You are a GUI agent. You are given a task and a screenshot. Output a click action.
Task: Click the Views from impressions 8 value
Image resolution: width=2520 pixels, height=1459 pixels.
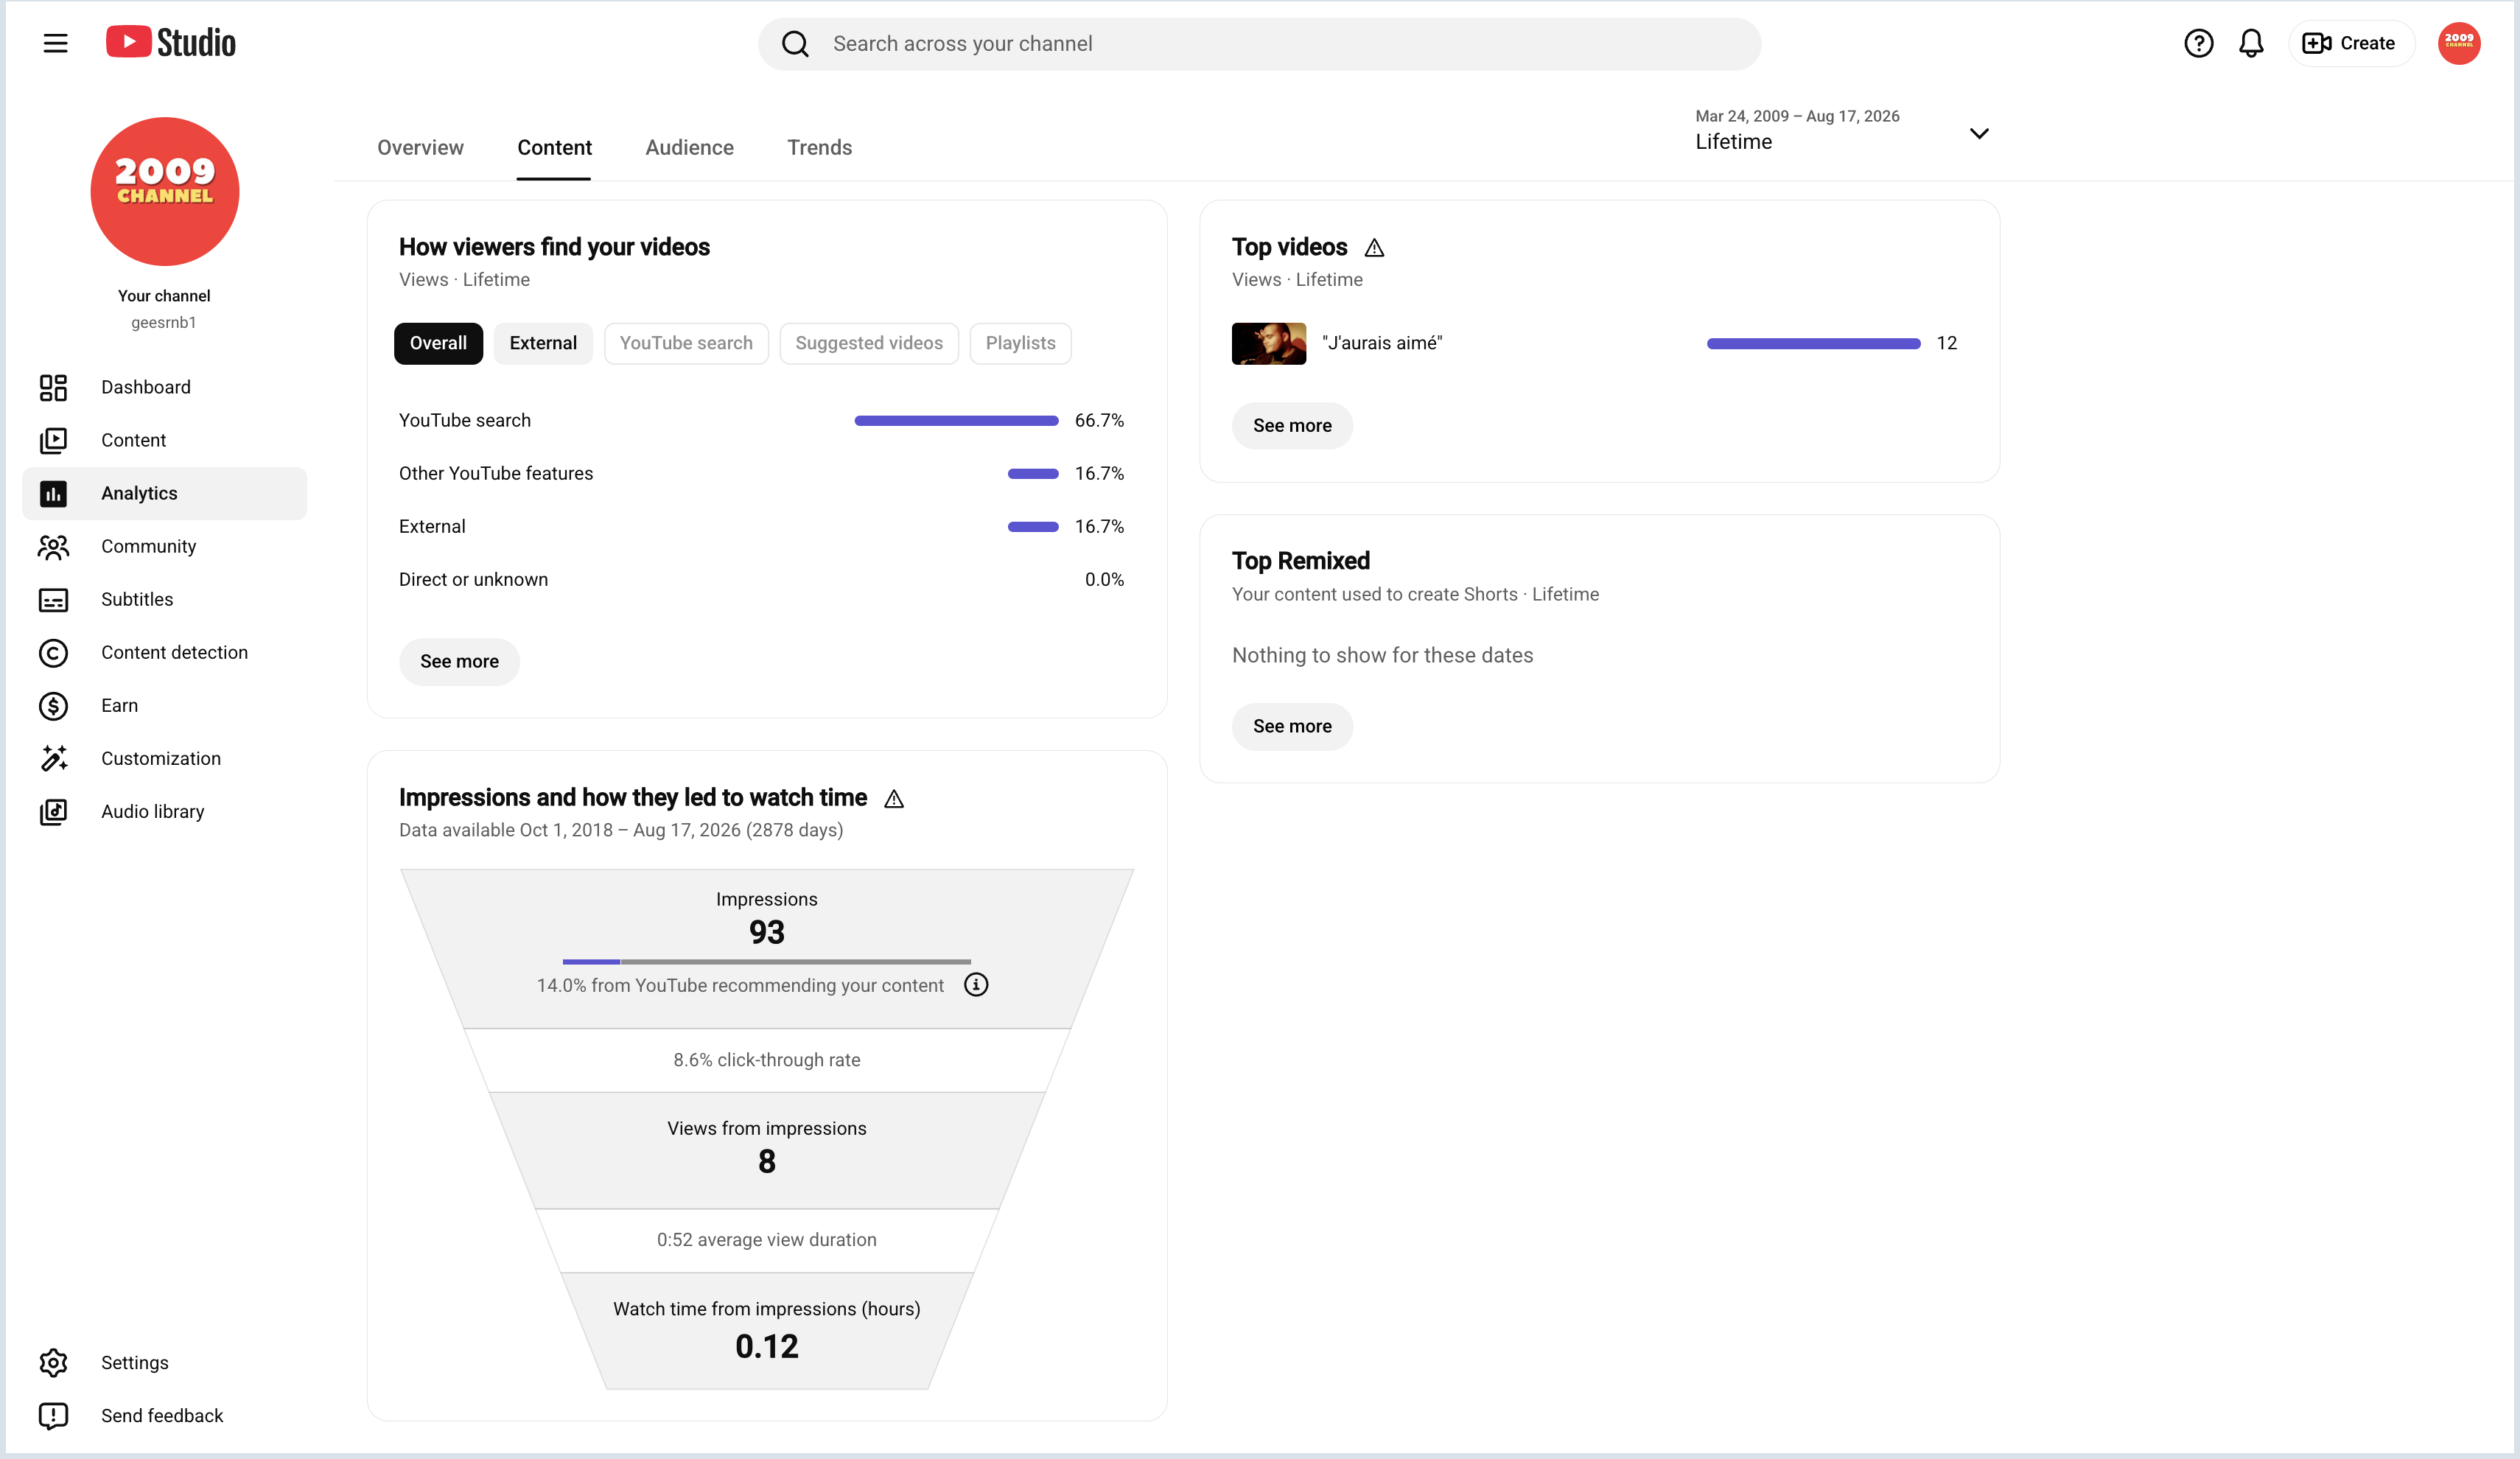tap(767, 1161)
